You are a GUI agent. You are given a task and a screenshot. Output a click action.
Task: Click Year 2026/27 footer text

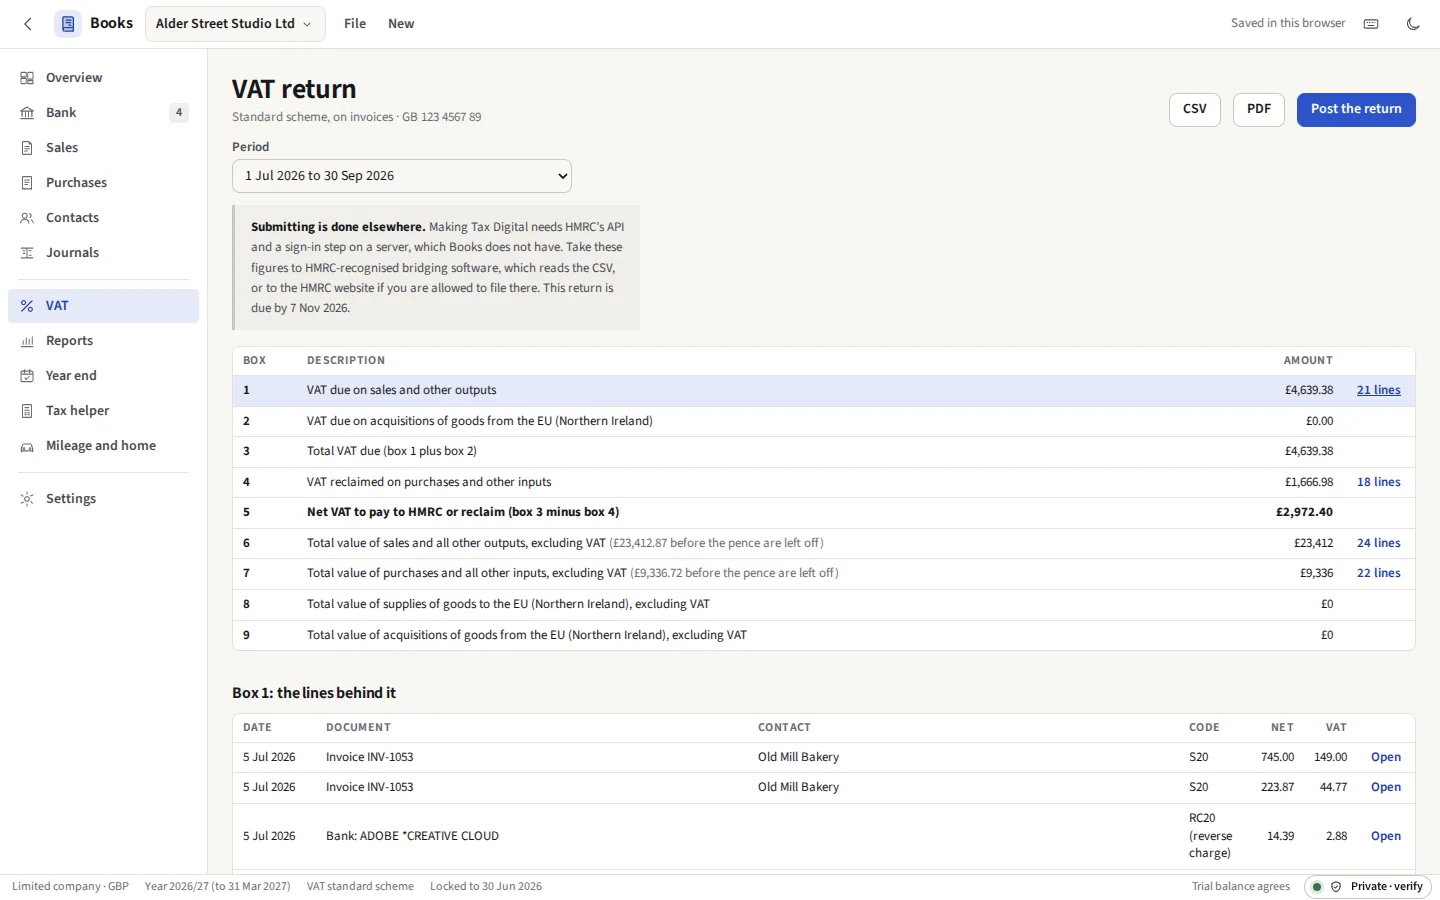pos(217,887)
